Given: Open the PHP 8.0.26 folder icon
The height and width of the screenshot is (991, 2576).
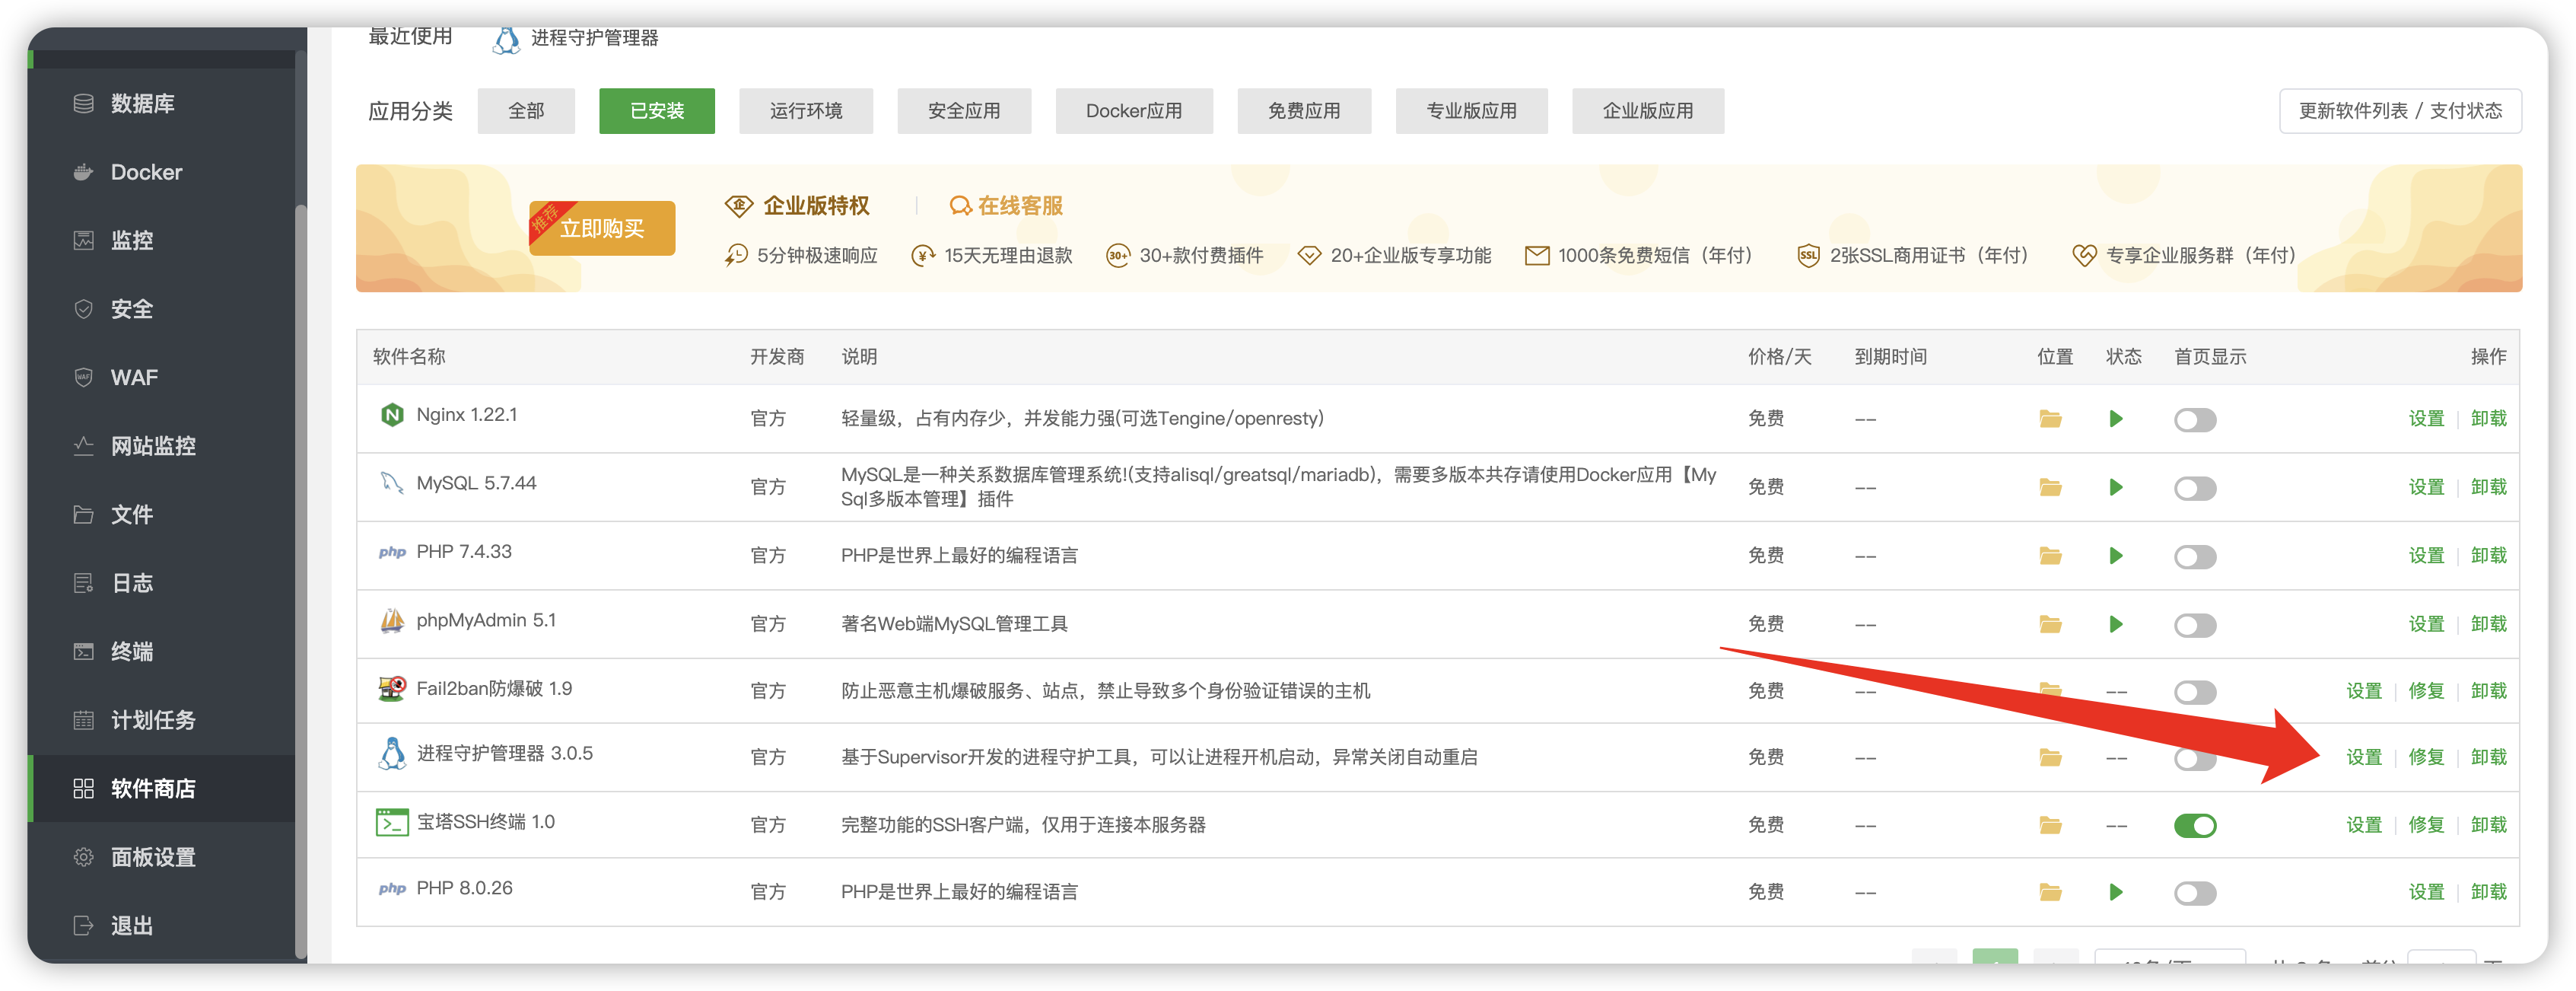Looking at the screenshot, I should coord(2050,893).
